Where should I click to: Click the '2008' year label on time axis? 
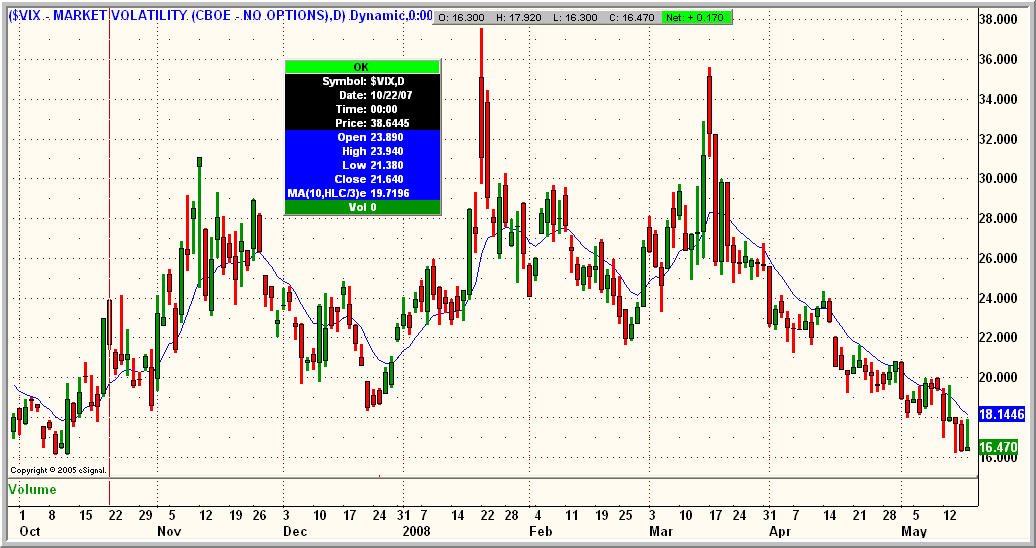tap(416, 531)
